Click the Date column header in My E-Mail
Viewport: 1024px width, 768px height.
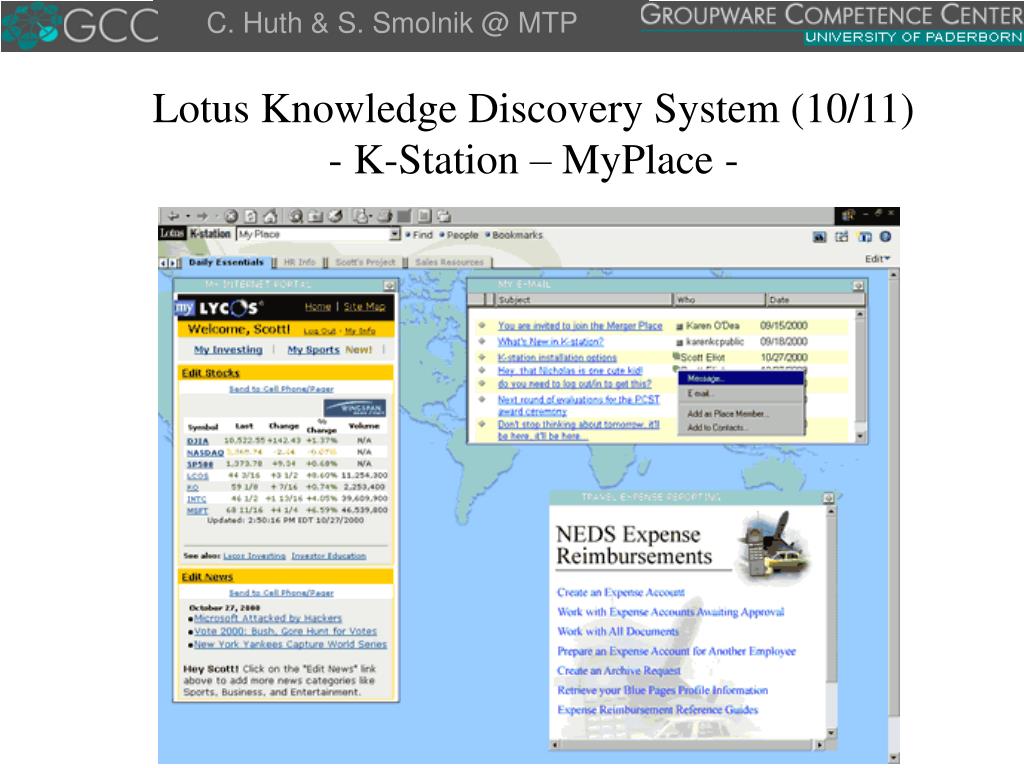(815, 300)
